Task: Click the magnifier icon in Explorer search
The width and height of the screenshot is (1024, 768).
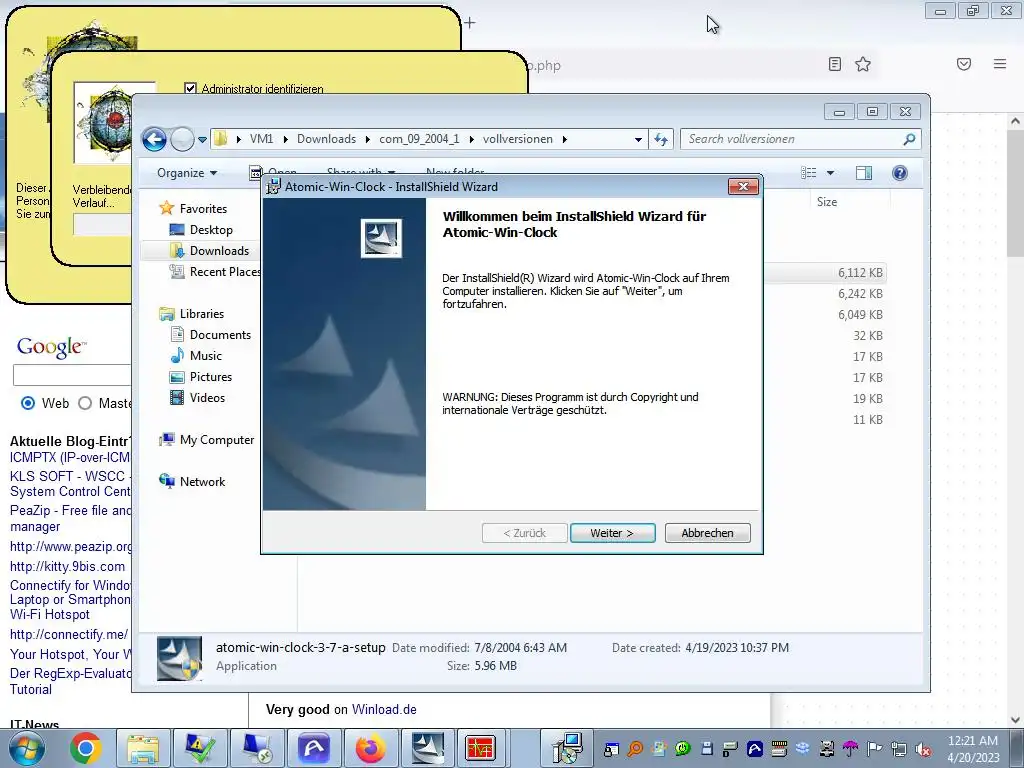Action: tap(909, 139)
